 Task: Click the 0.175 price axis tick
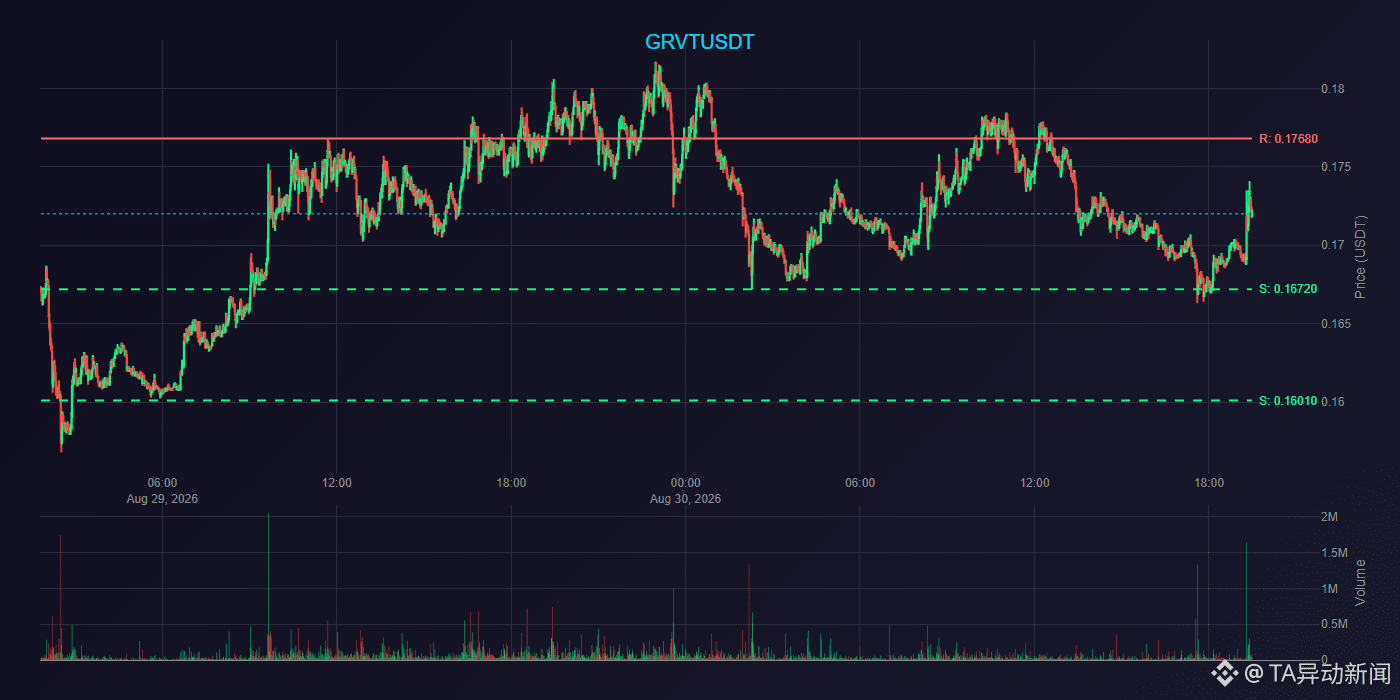(1336, 167)
